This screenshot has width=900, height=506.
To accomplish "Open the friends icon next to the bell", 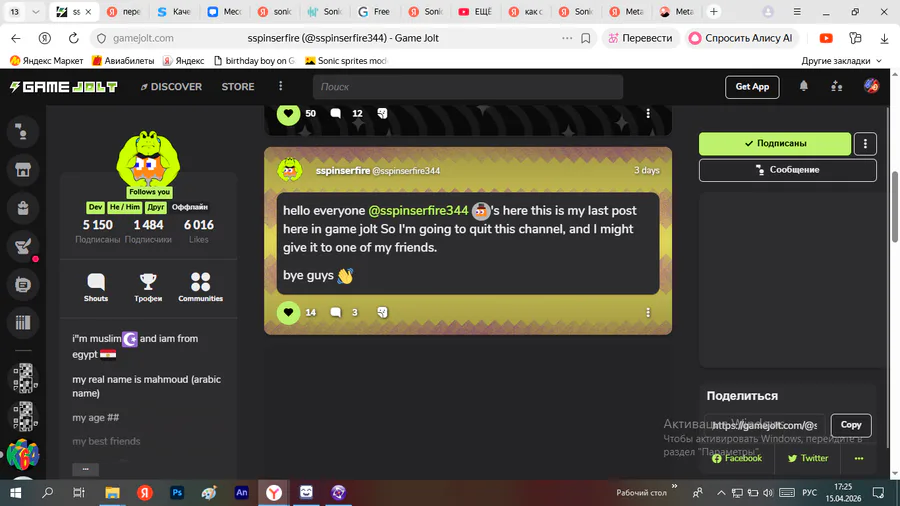I will click(836, 87).
